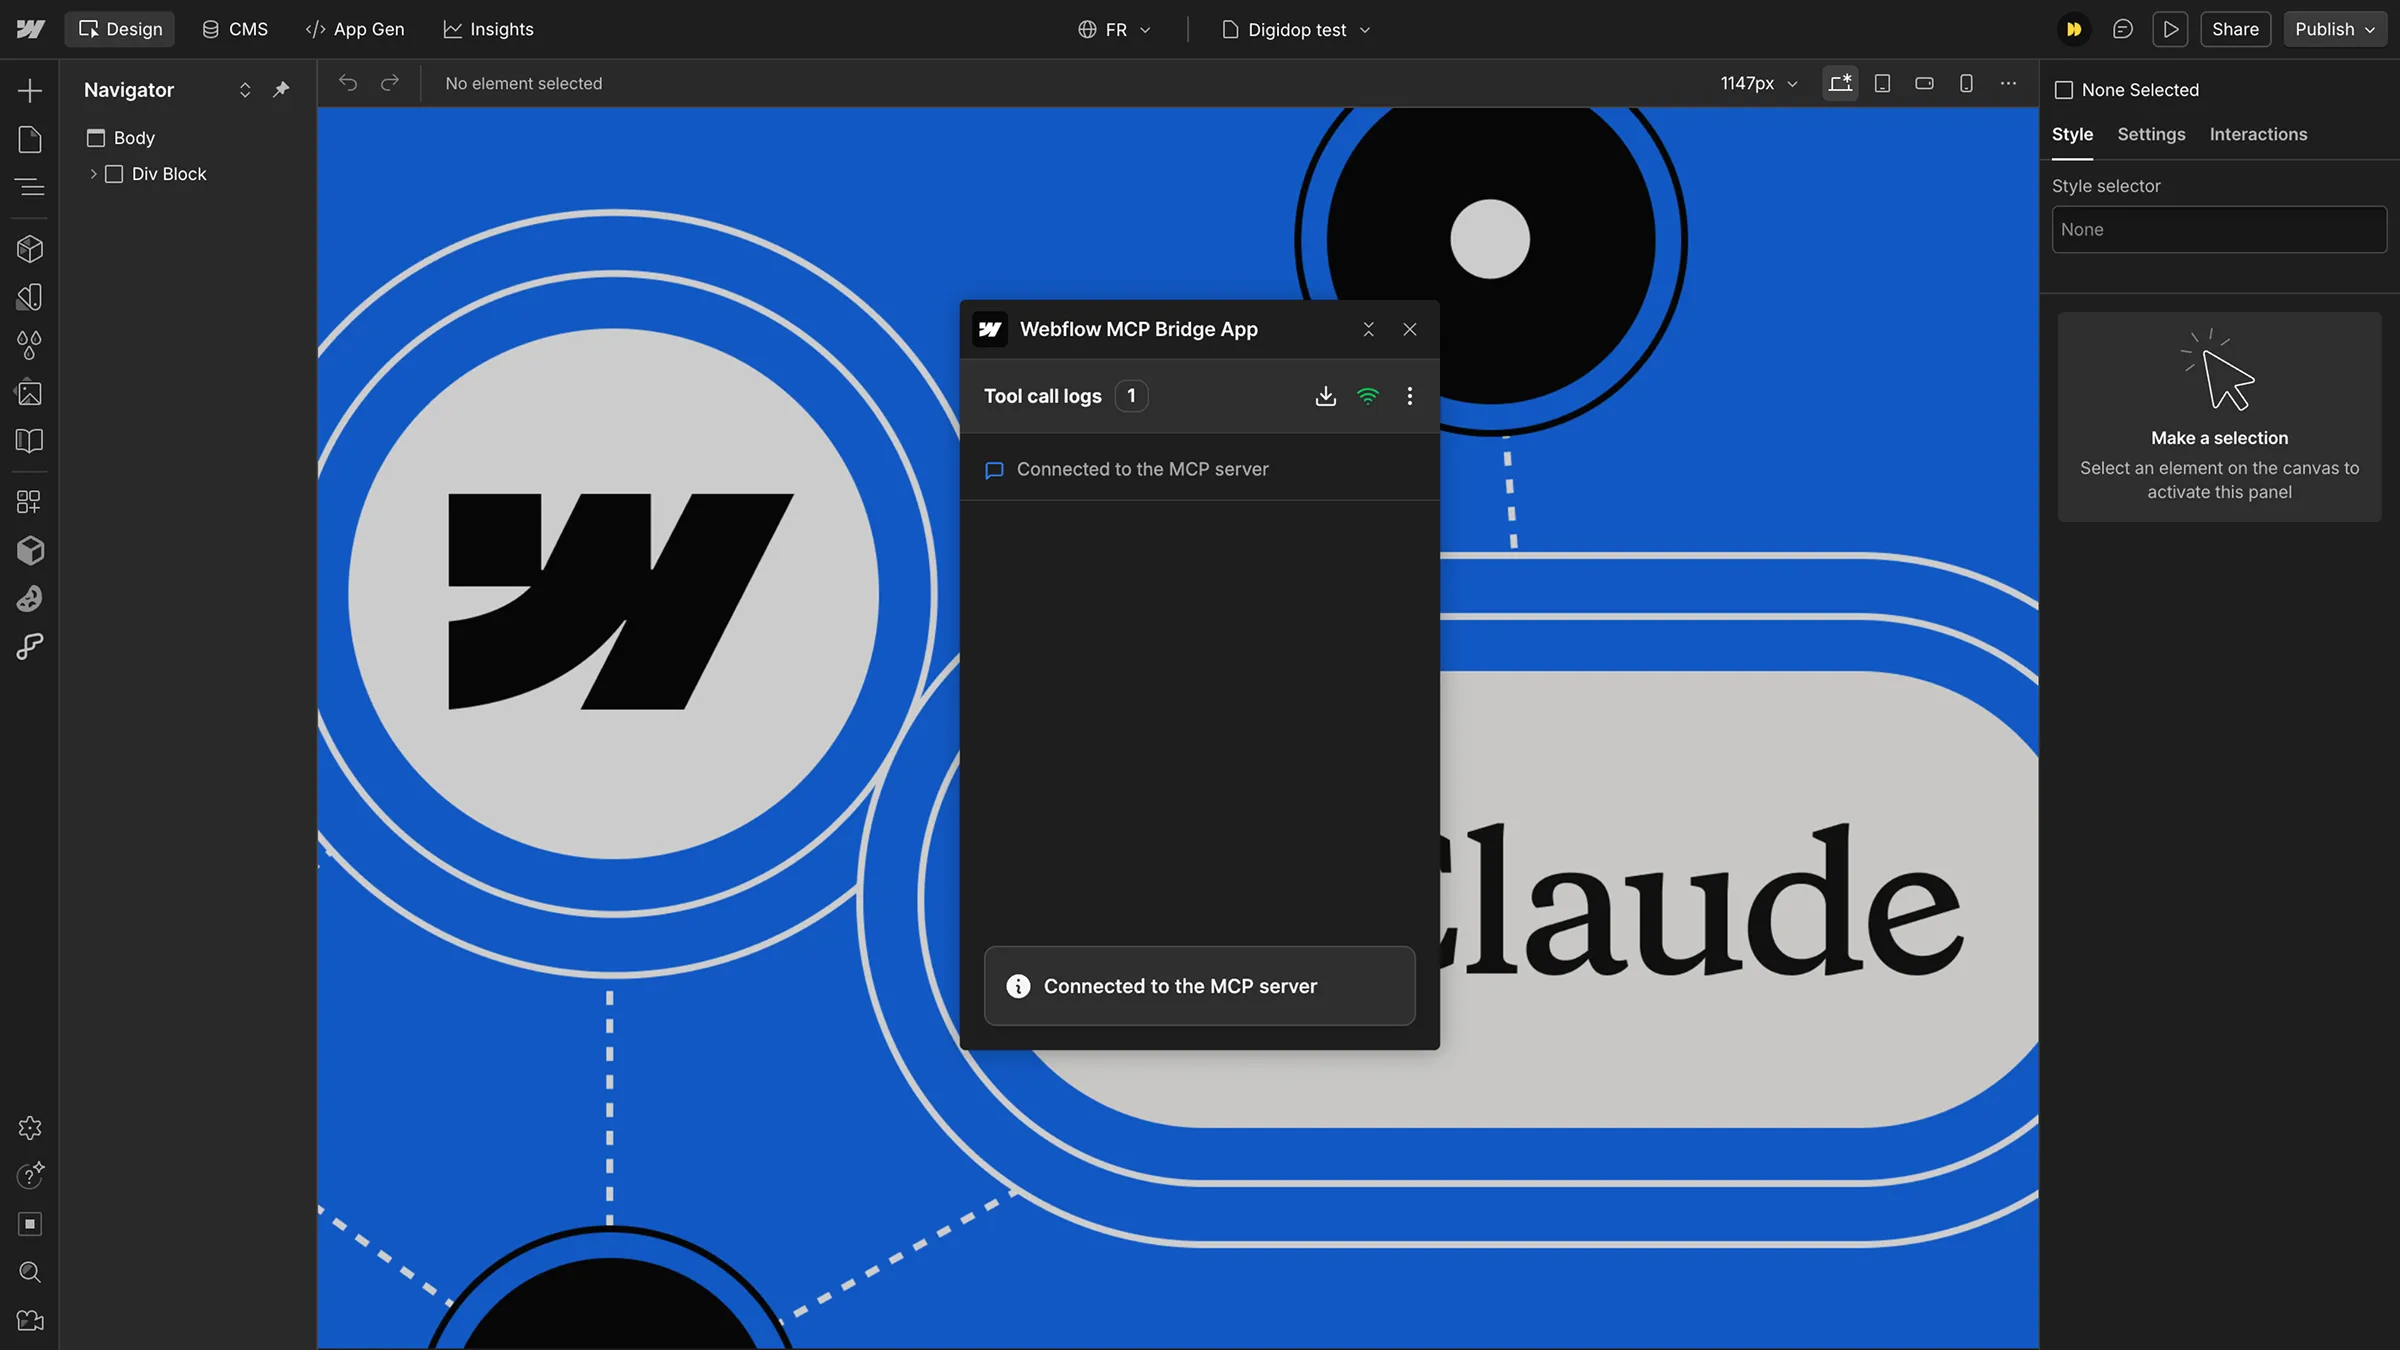Launch the 3D cube app icon
Screen dimensions: 2400x1350
[30, 550]
